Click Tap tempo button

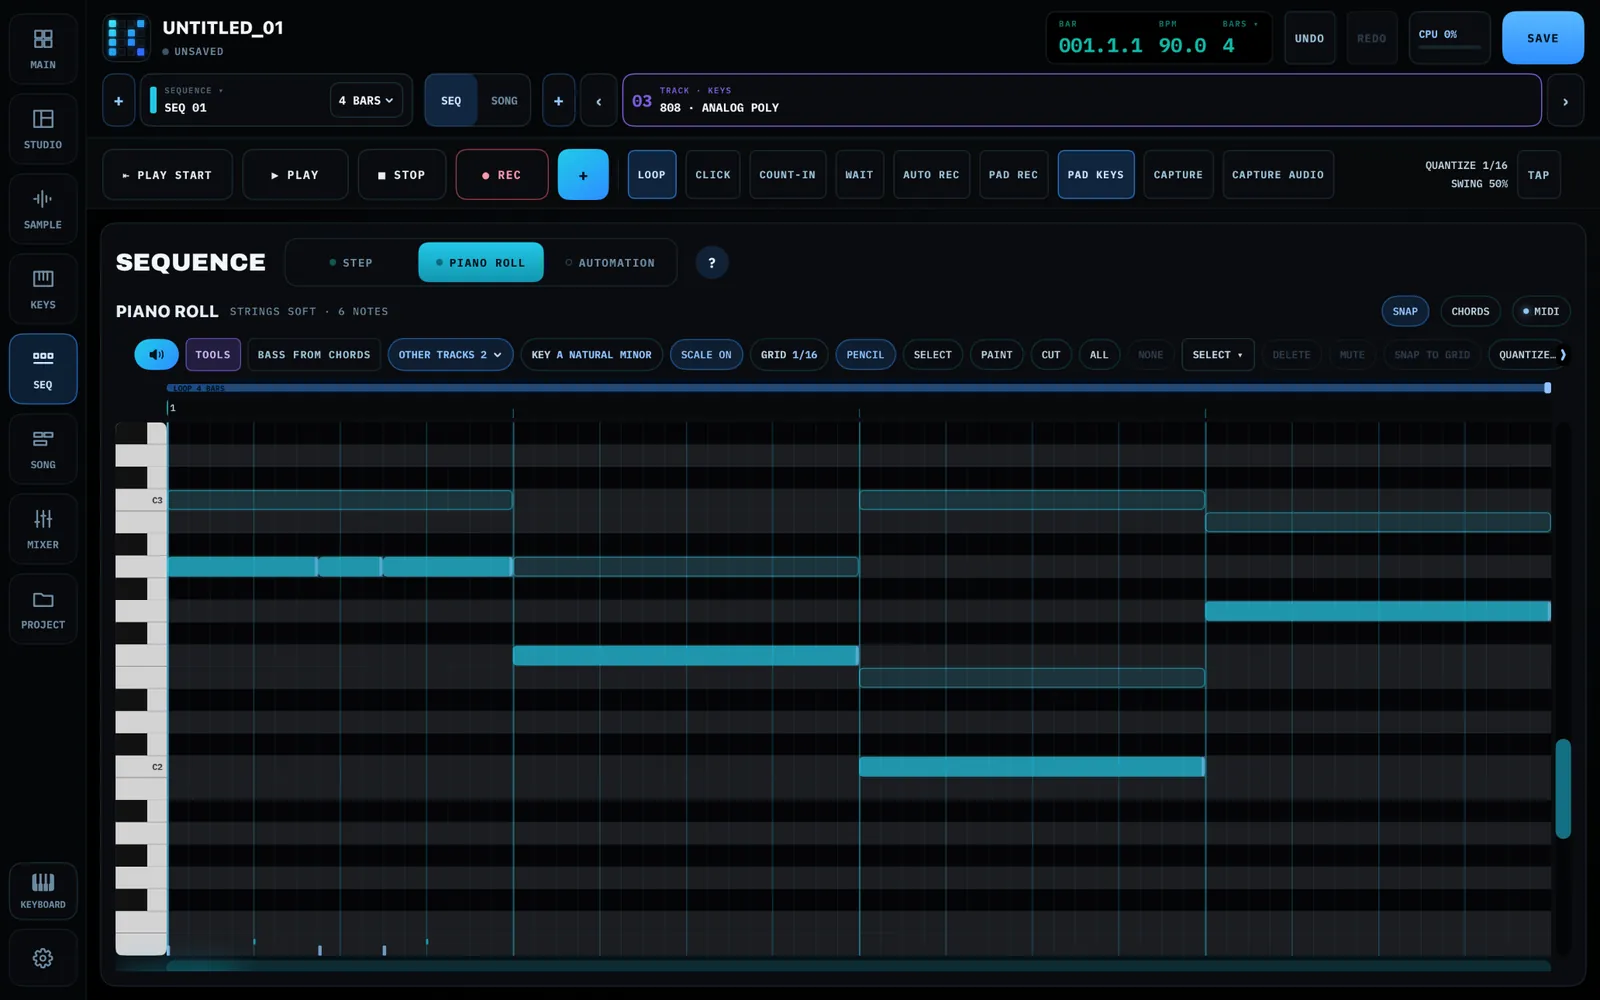pyautogui.click(x=1538, y=175)
